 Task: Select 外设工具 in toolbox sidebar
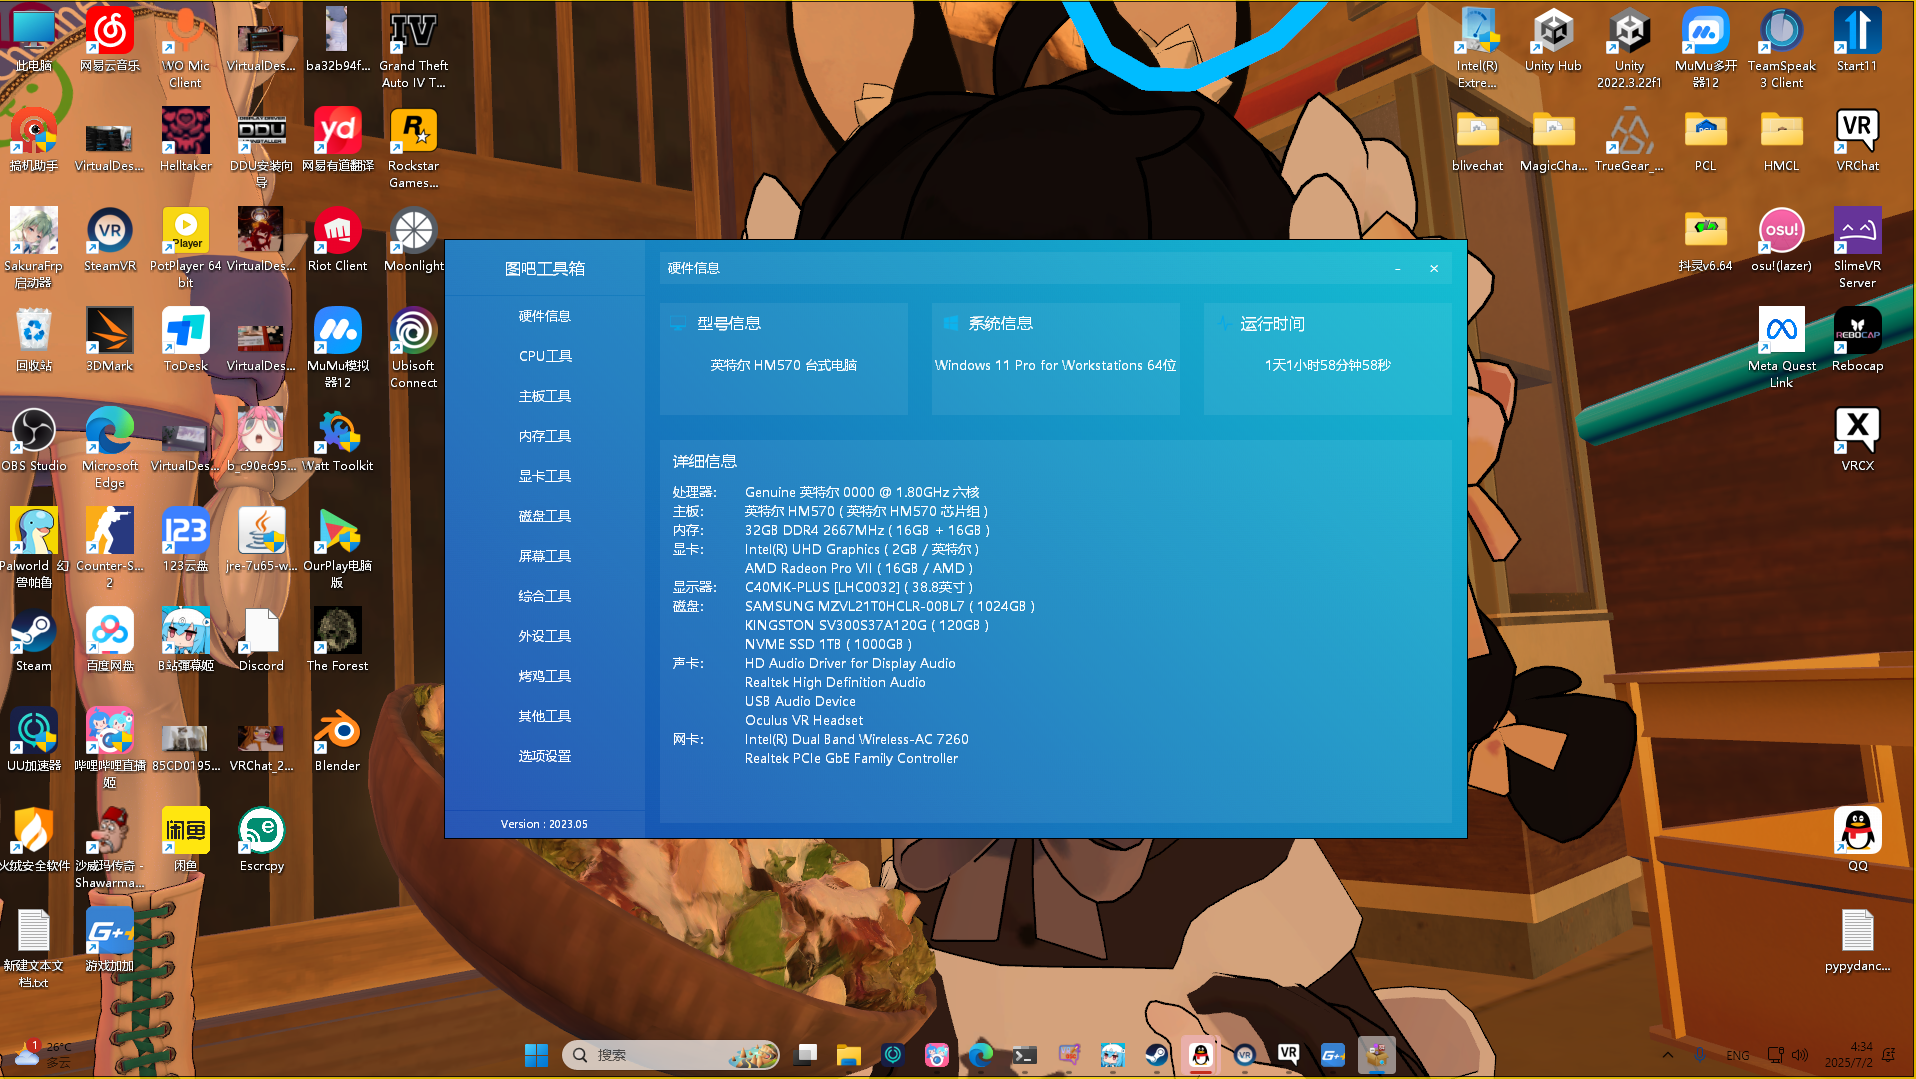click(545, 636)
